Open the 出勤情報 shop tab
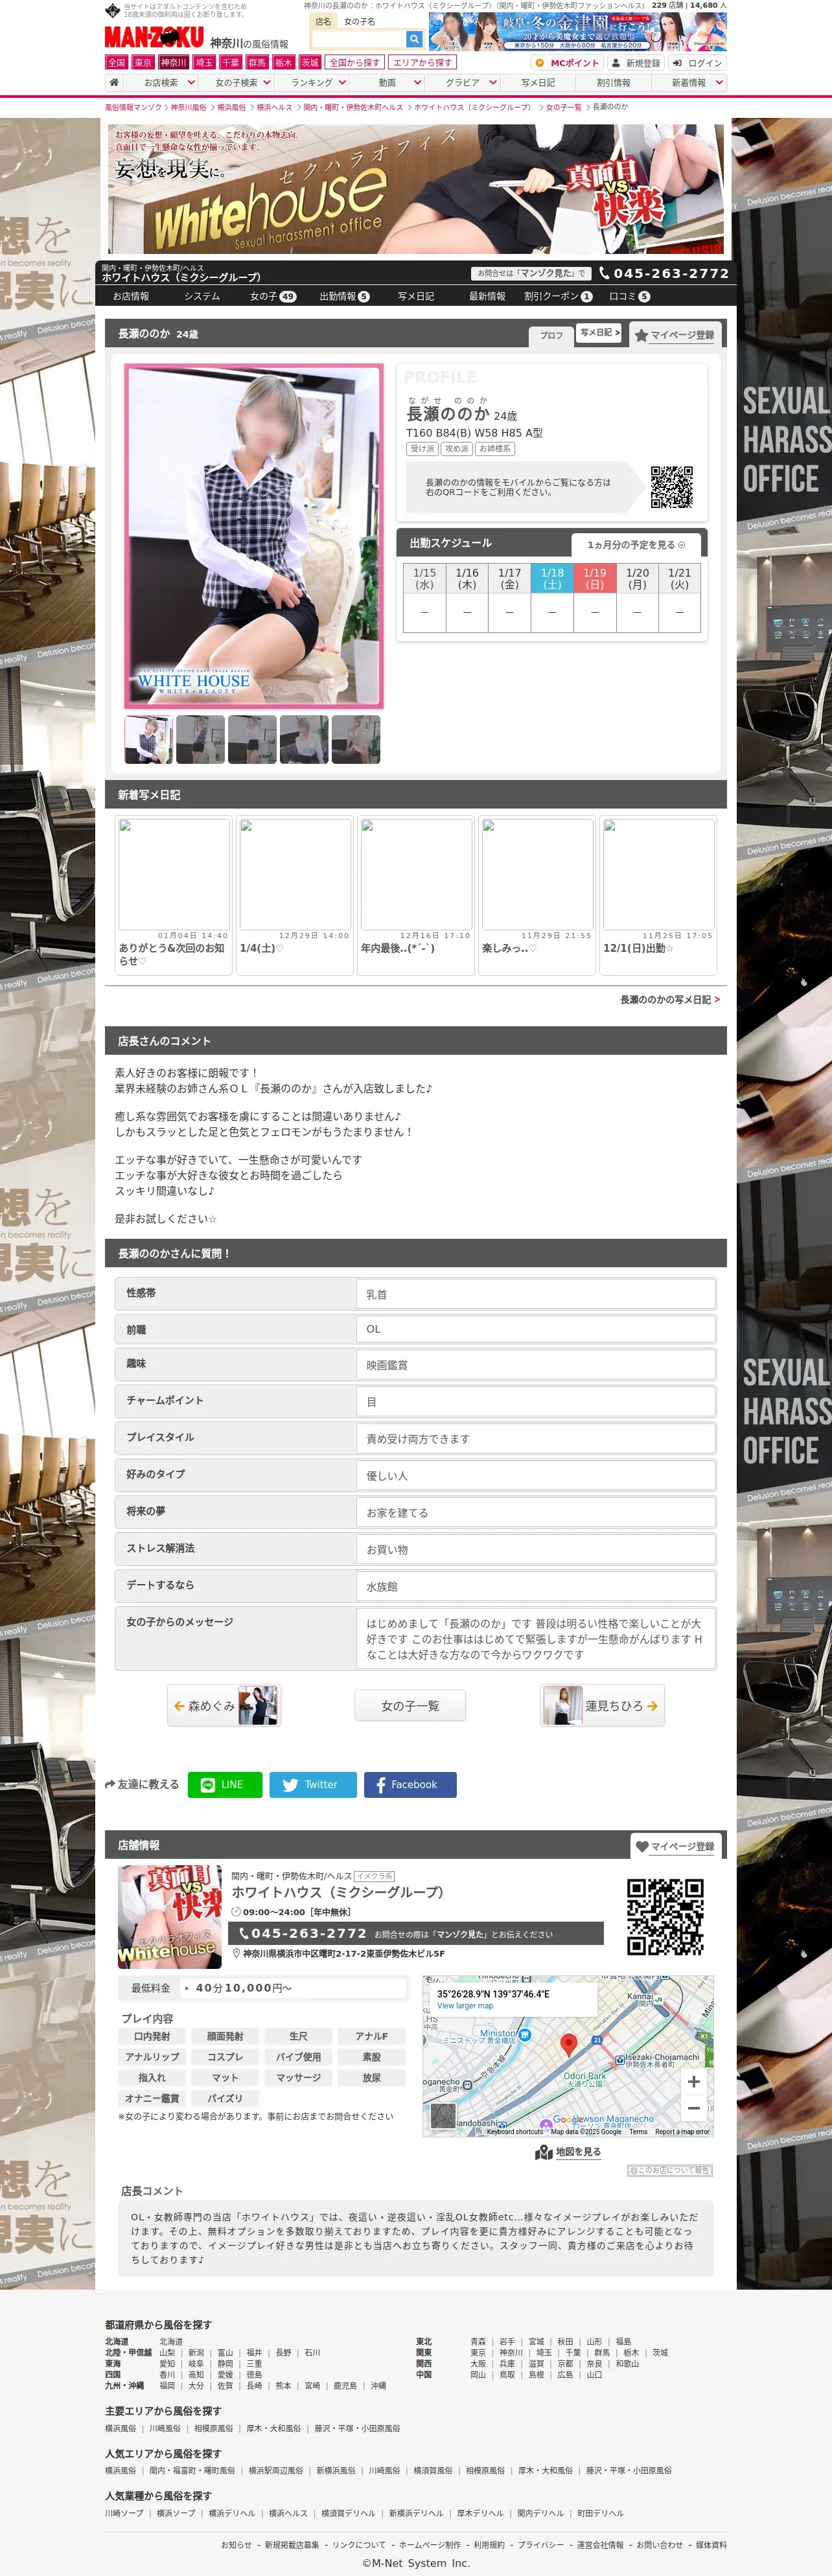Screen dimensions: 832x2576 click(x=344, y=296)
